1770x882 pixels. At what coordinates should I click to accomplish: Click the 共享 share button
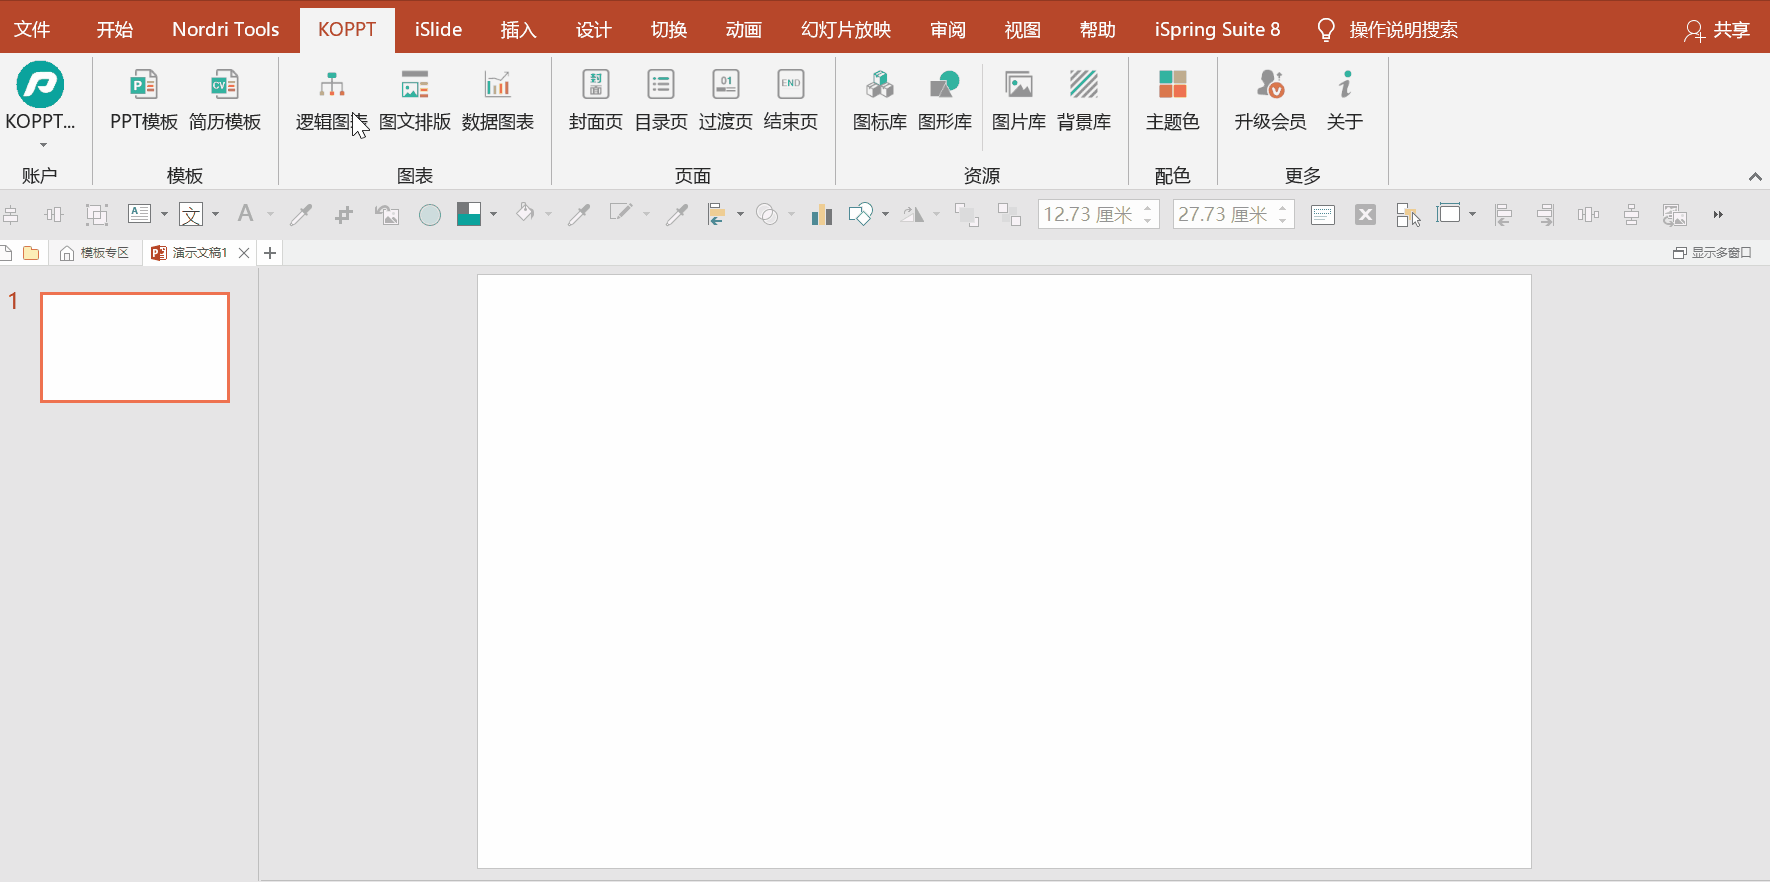[x=1717, y=30]
